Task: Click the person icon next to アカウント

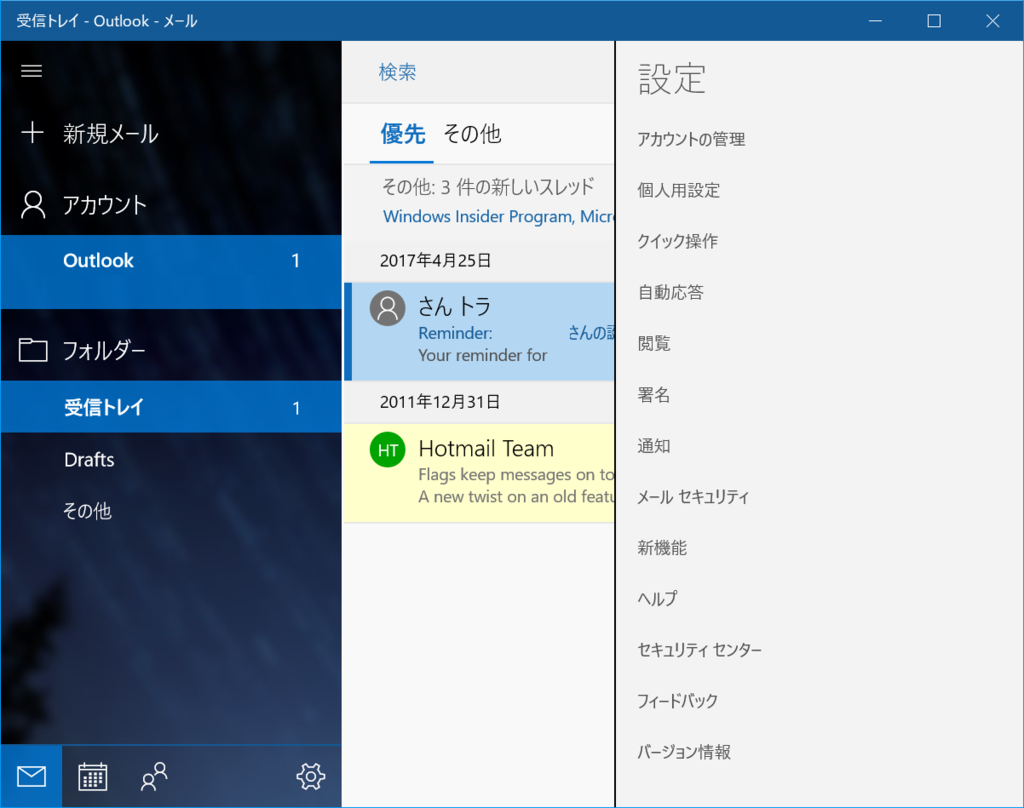Action: point(33,204)
